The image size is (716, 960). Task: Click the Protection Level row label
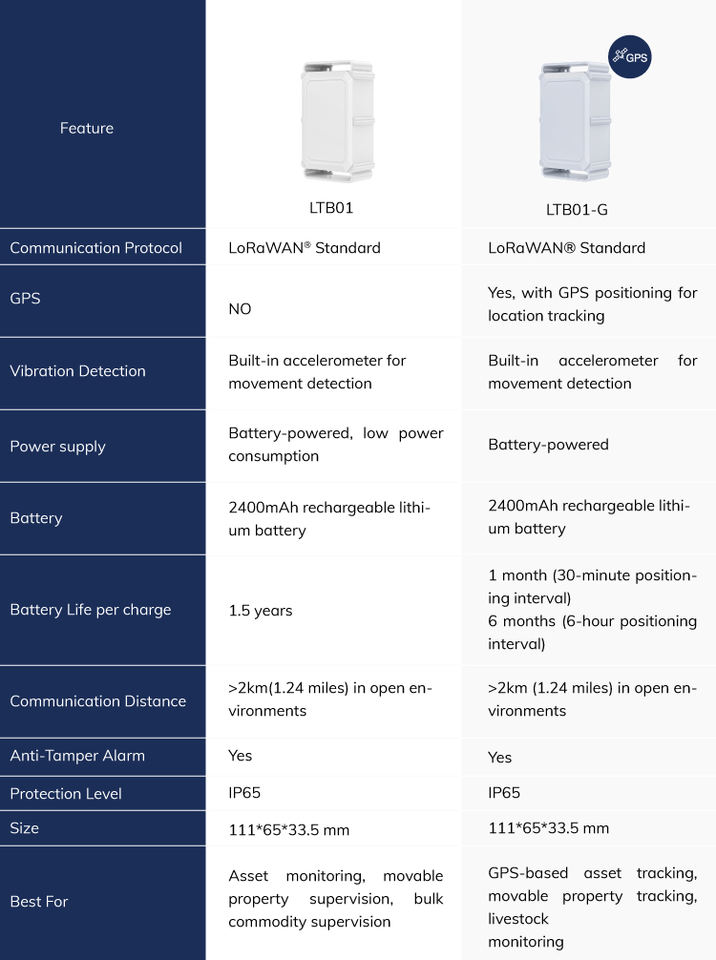tap(66, 794)
